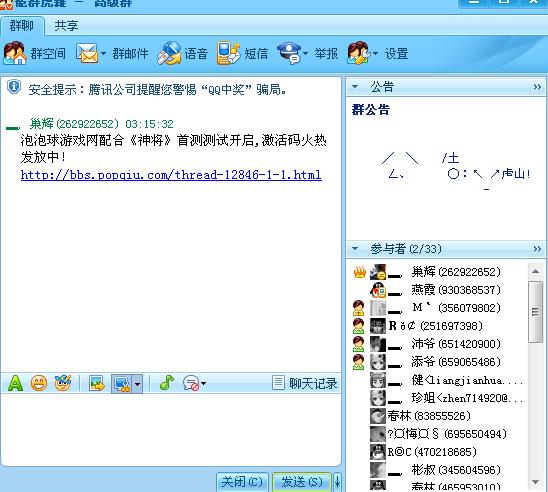
Task: Click double chevron on 公告 header
Action: (x=537, y=87)
